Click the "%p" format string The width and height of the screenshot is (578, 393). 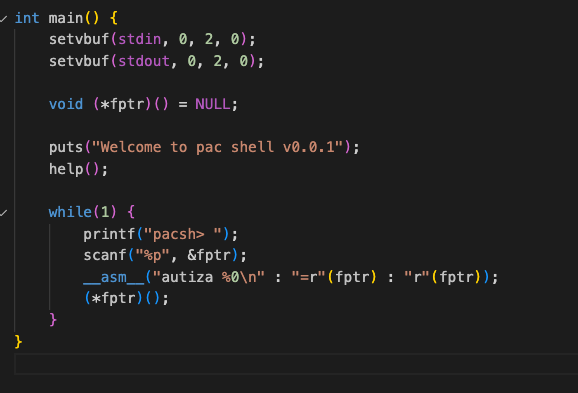click(x=153, y=255)
